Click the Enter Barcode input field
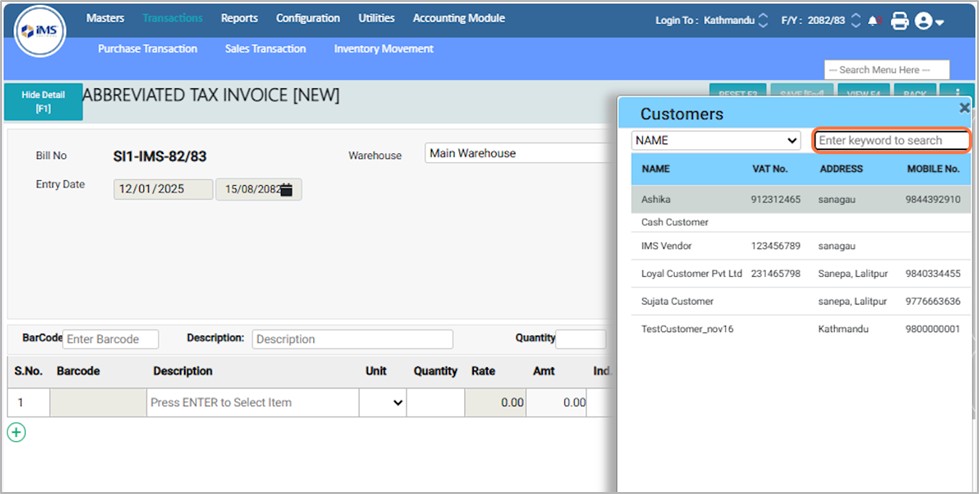This screenshot has width=979, height=494. click(110, 339)
